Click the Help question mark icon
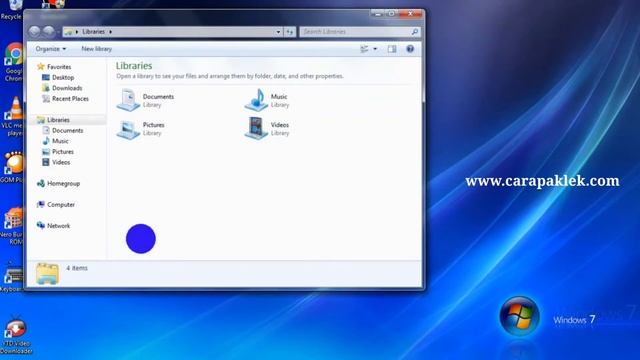Image resolution: width=640 pixels, height=360 pixels. [x=410, y=49]
